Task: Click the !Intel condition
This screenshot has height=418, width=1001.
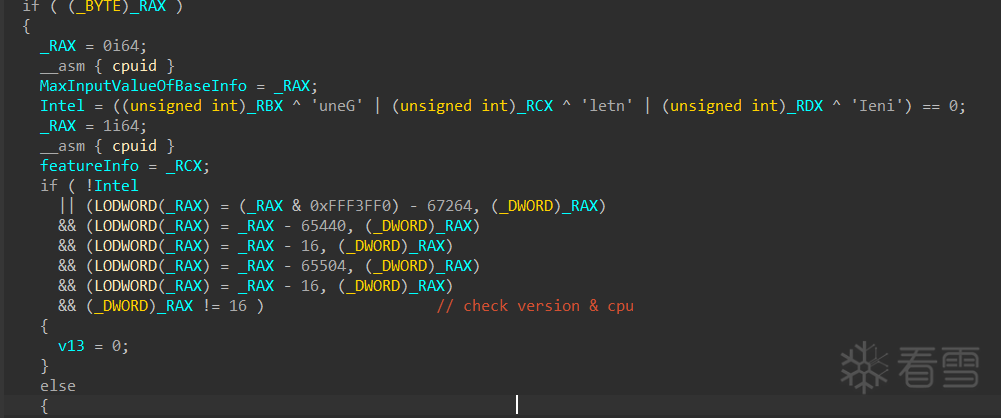Action: 114,186
